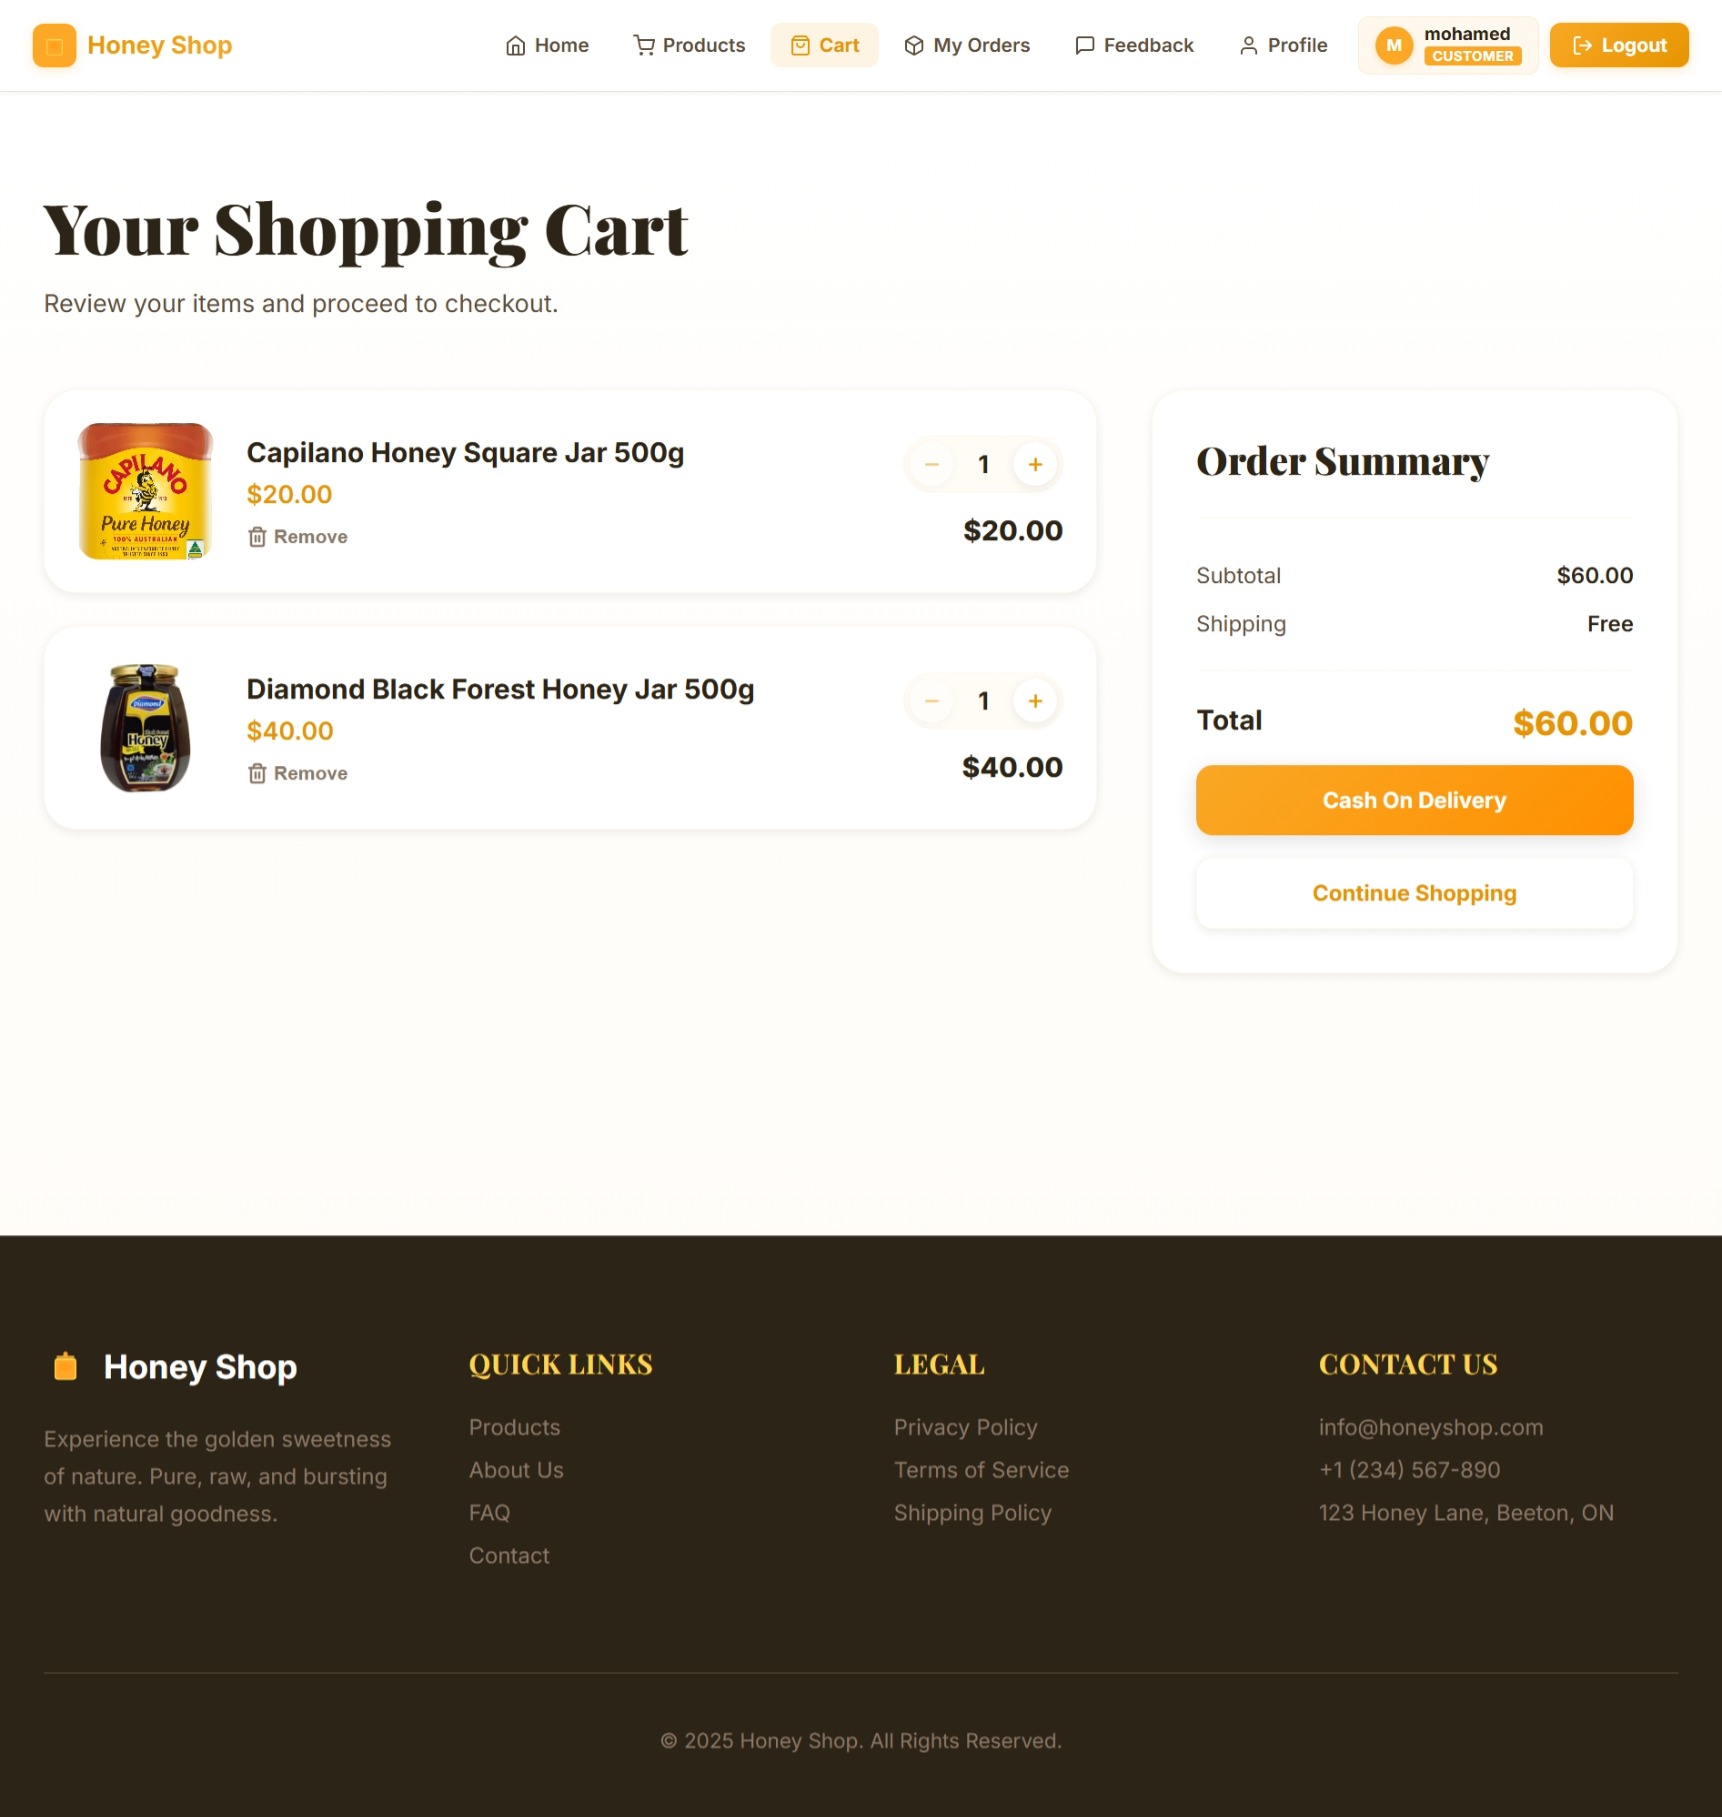Open the Home navigation item

point(547,46)
